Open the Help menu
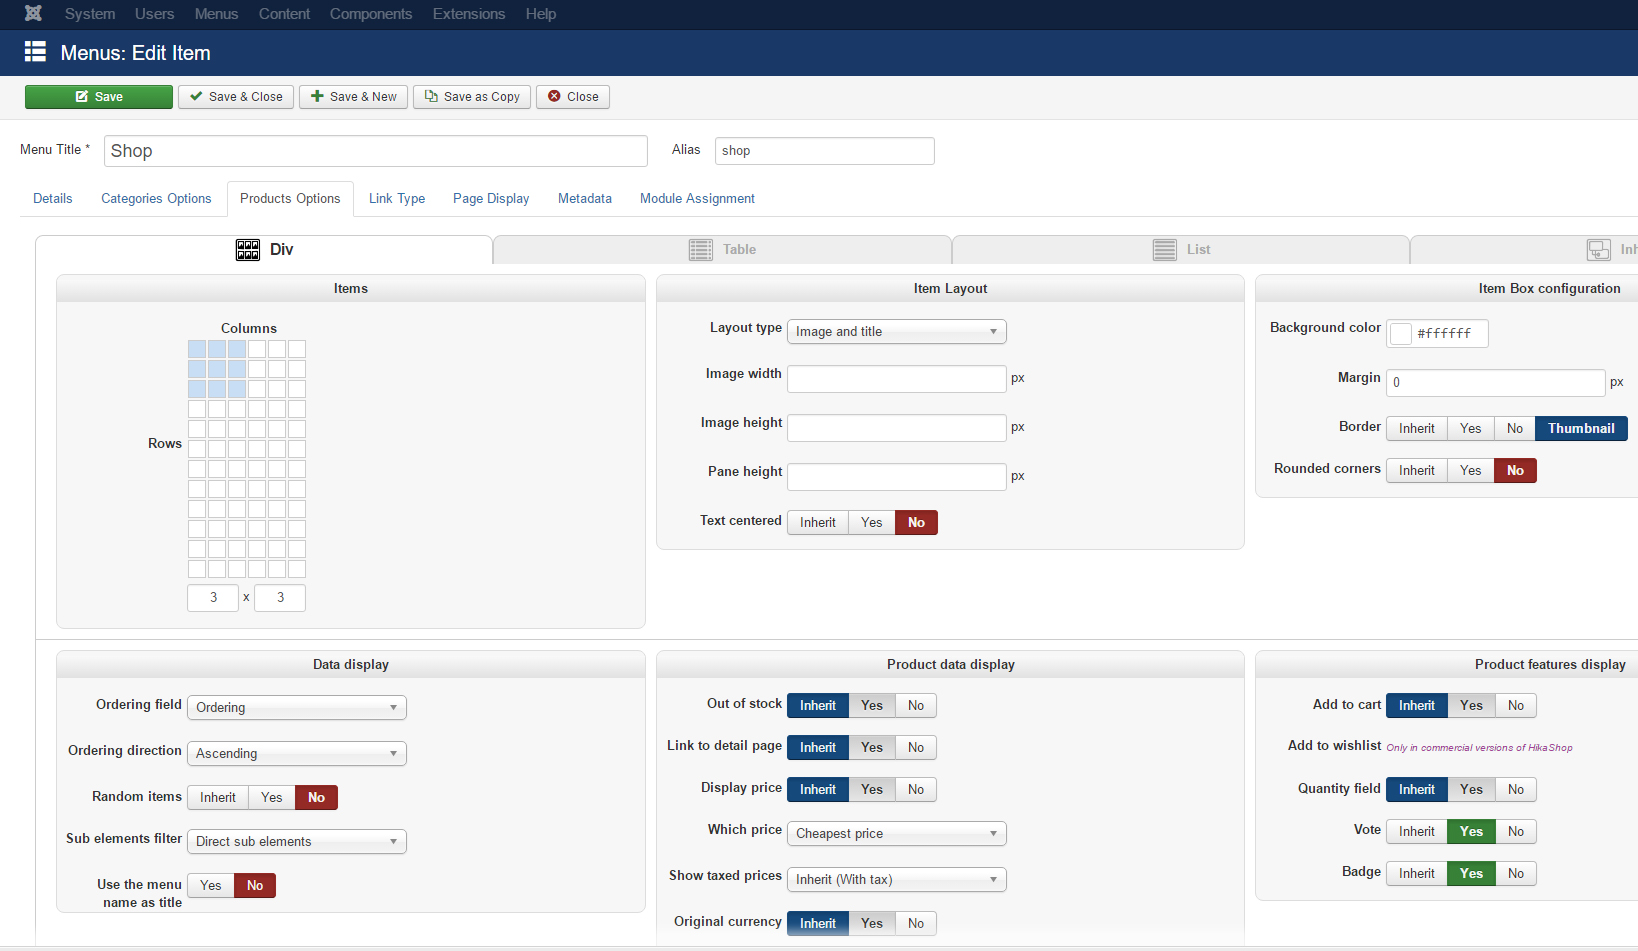The height and width of the screenshot is (951, 1638). (541, 14)
